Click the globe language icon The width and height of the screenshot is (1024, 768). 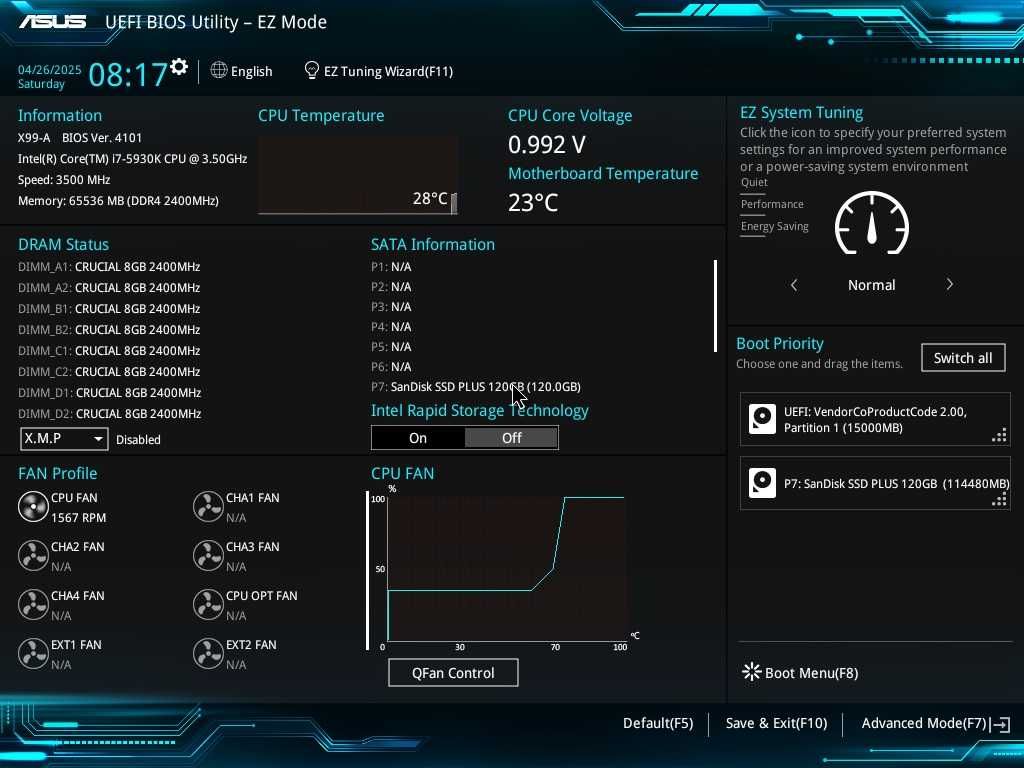pos(219,70)
